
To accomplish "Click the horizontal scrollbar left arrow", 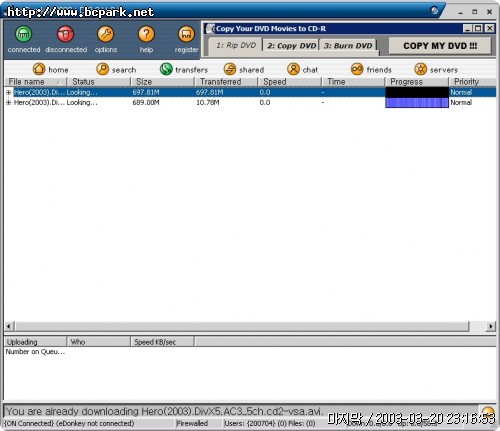I will [x=9, y=326].
